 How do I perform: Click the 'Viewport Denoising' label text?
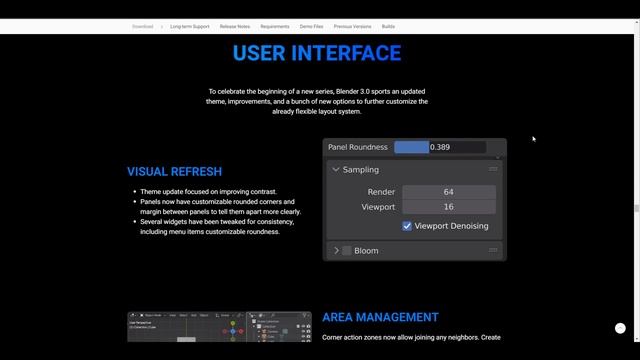451,226
